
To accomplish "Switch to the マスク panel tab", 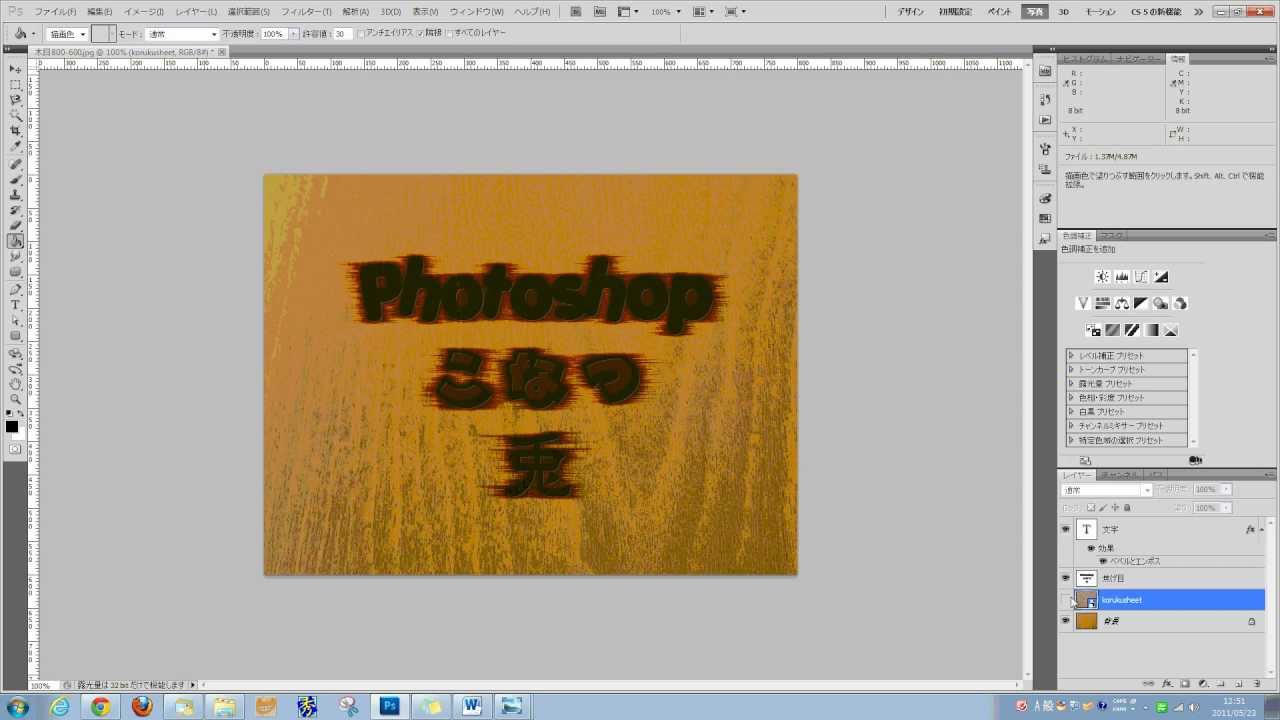I will click(1111, 236).
